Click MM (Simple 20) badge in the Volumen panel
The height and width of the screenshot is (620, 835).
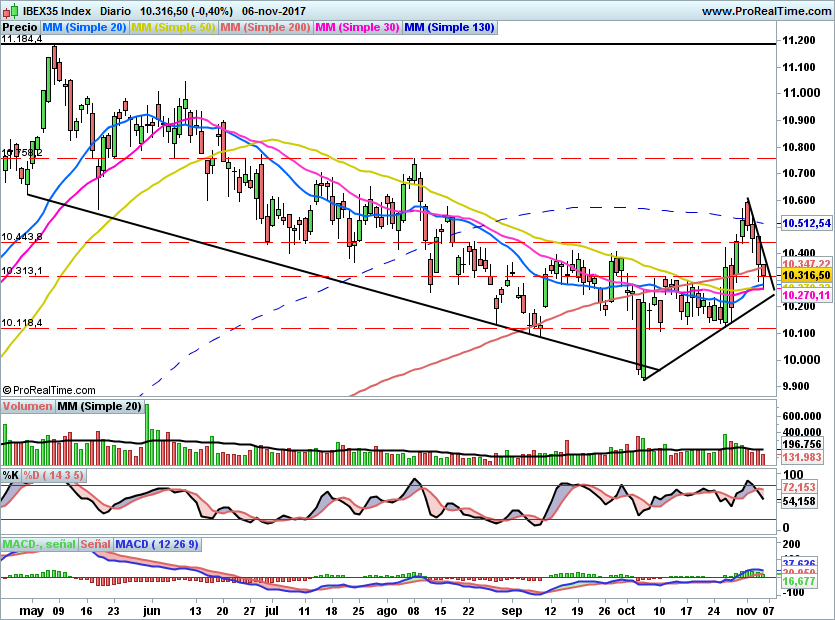click(101, 407)
